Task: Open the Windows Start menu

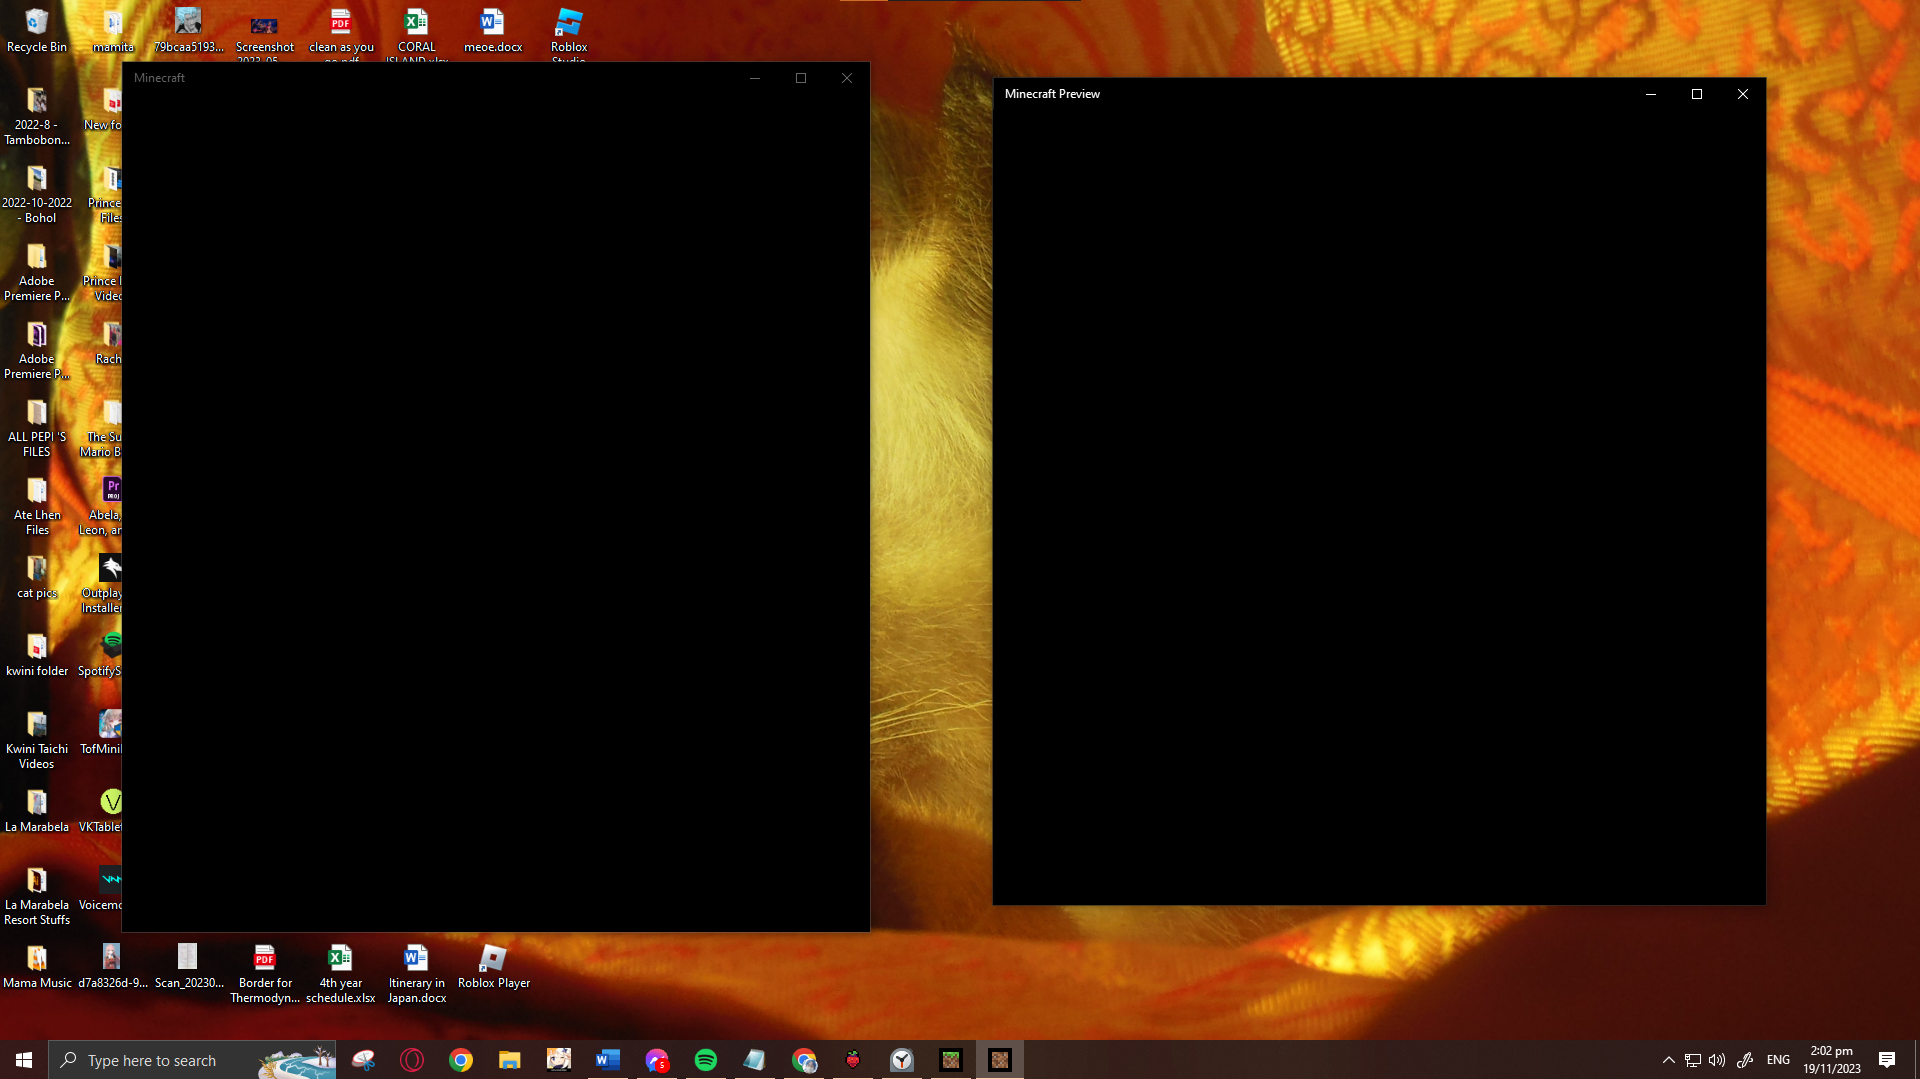Action: point(24,1060)
